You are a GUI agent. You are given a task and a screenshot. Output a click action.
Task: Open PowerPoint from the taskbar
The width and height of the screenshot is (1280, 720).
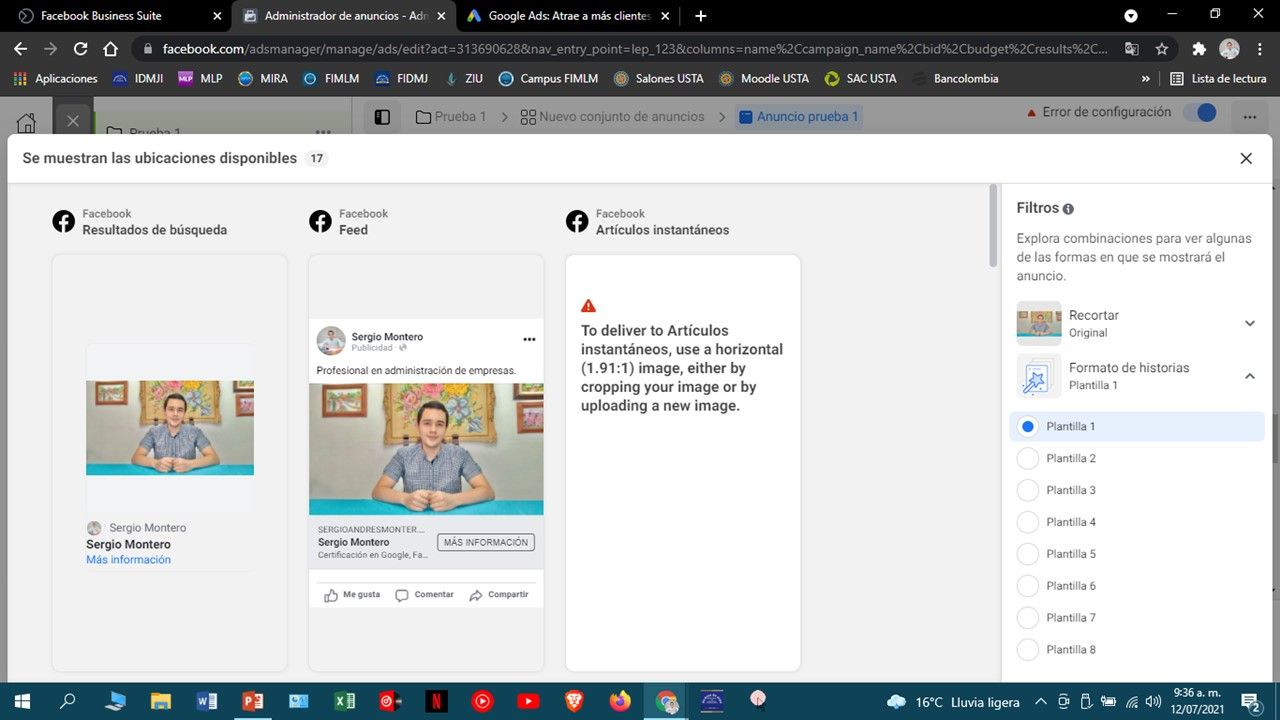click(x=252, y=701)
